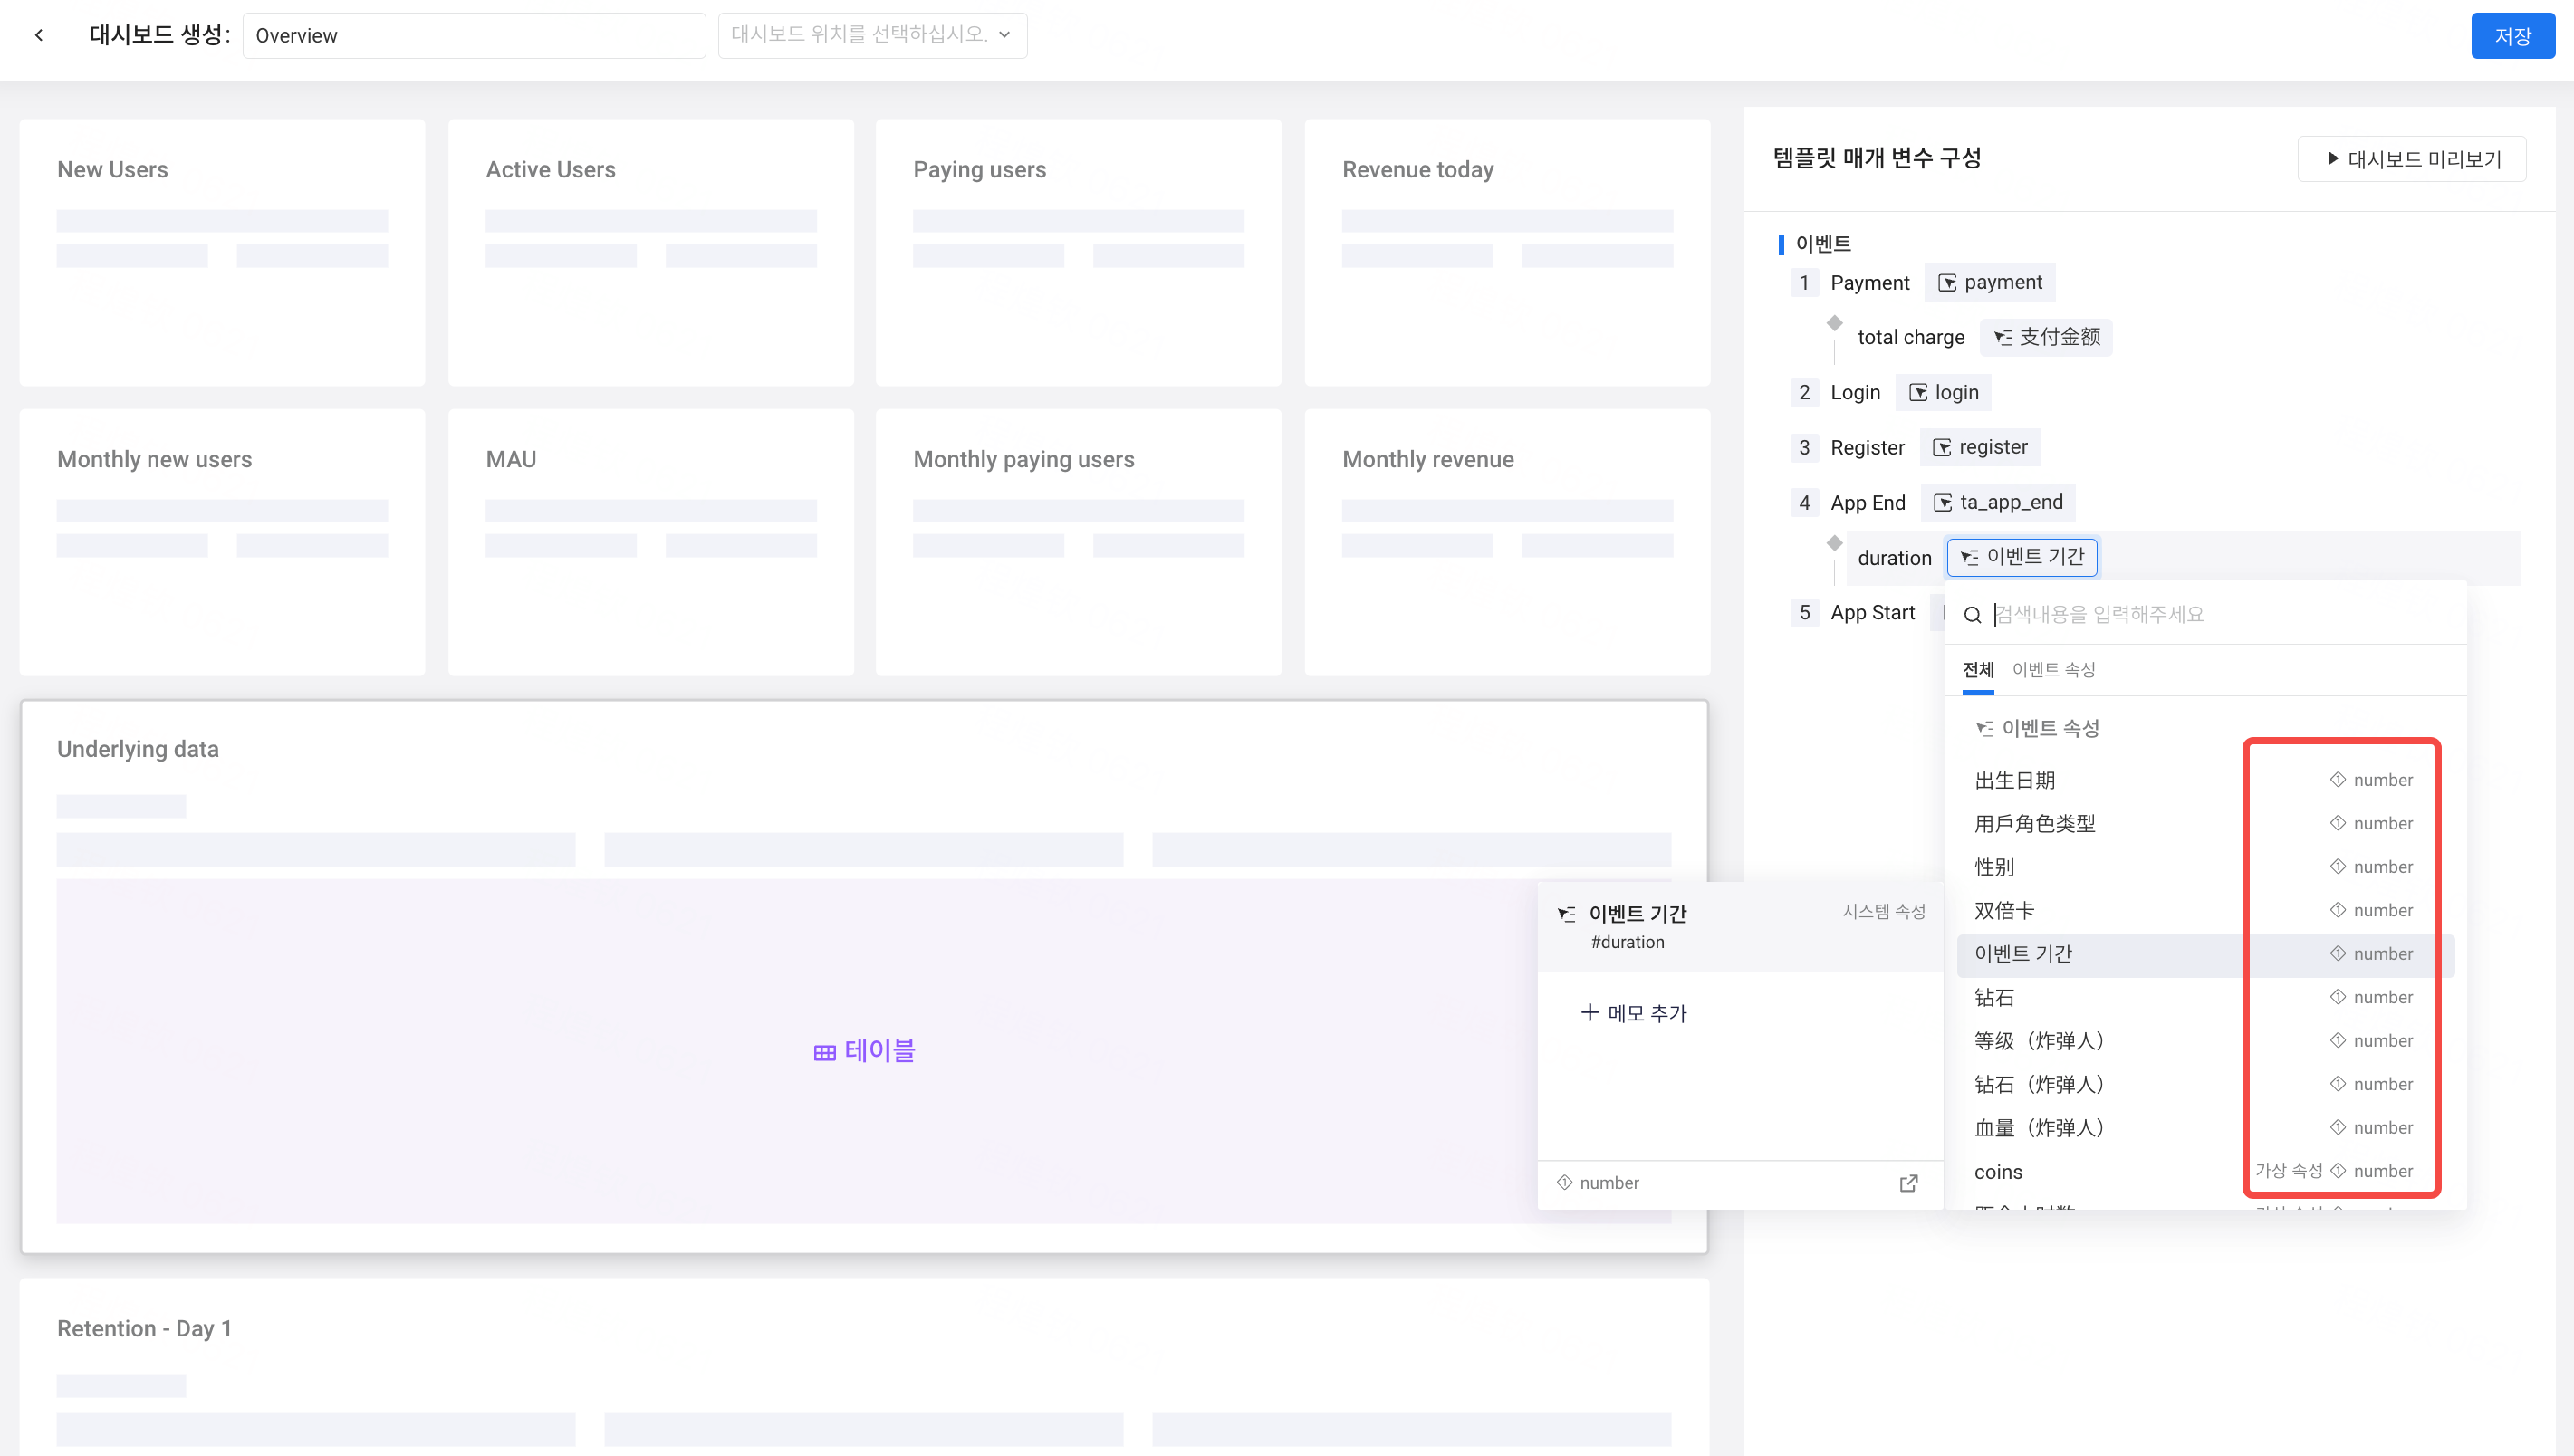
Task: Open the external link icon in property tooltip
Action: pos(1908,1183)
